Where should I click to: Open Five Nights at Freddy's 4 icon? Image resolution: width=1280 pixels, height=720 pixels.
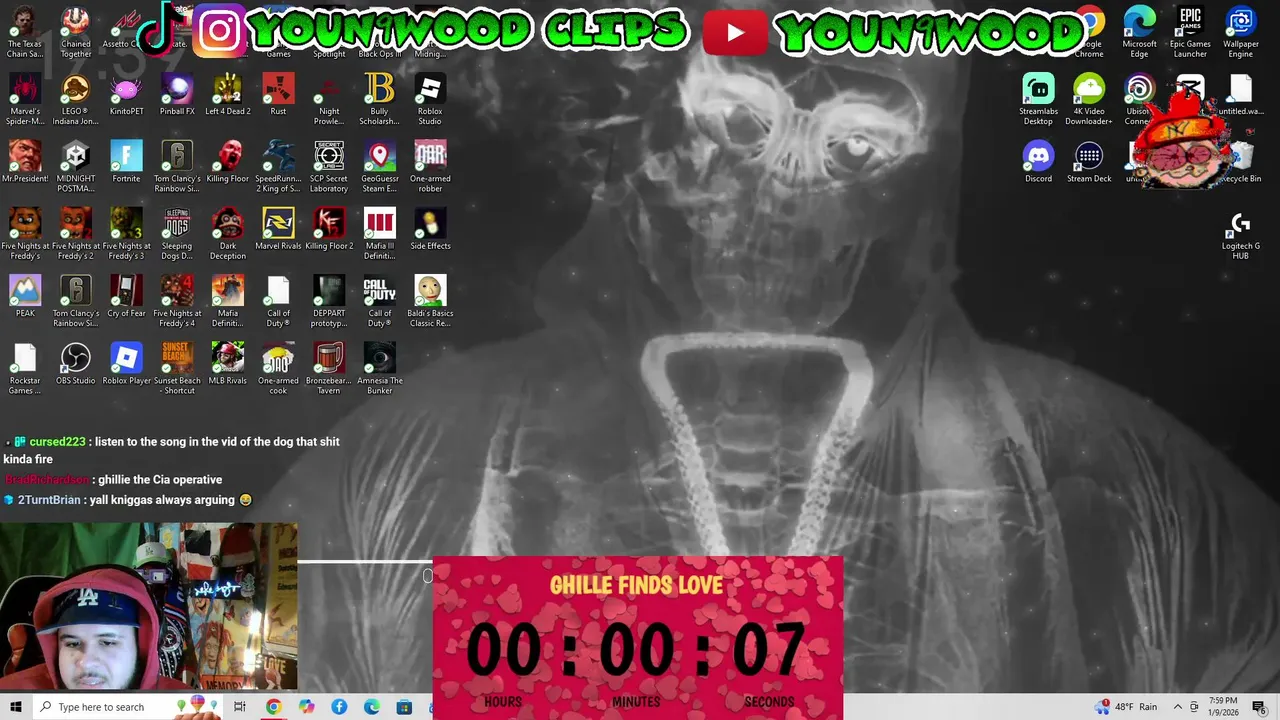click(177, 301)
